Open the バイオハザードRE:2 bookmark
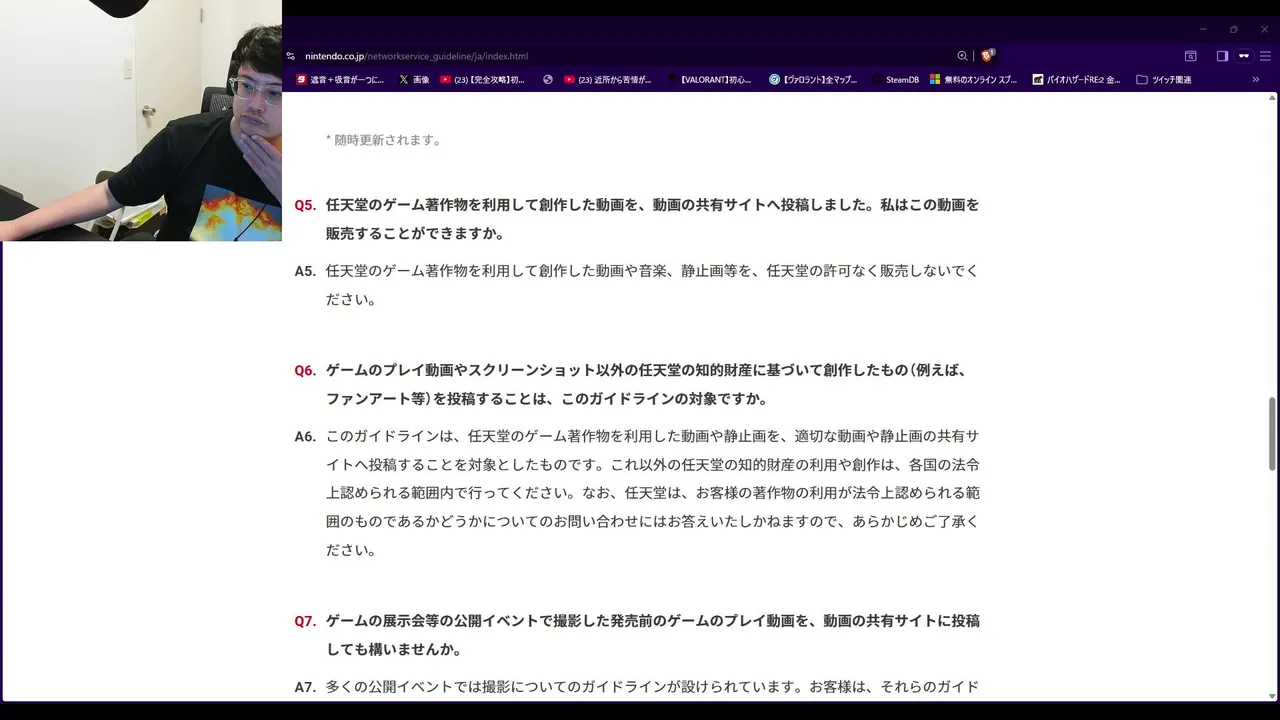 (1076, 79)
